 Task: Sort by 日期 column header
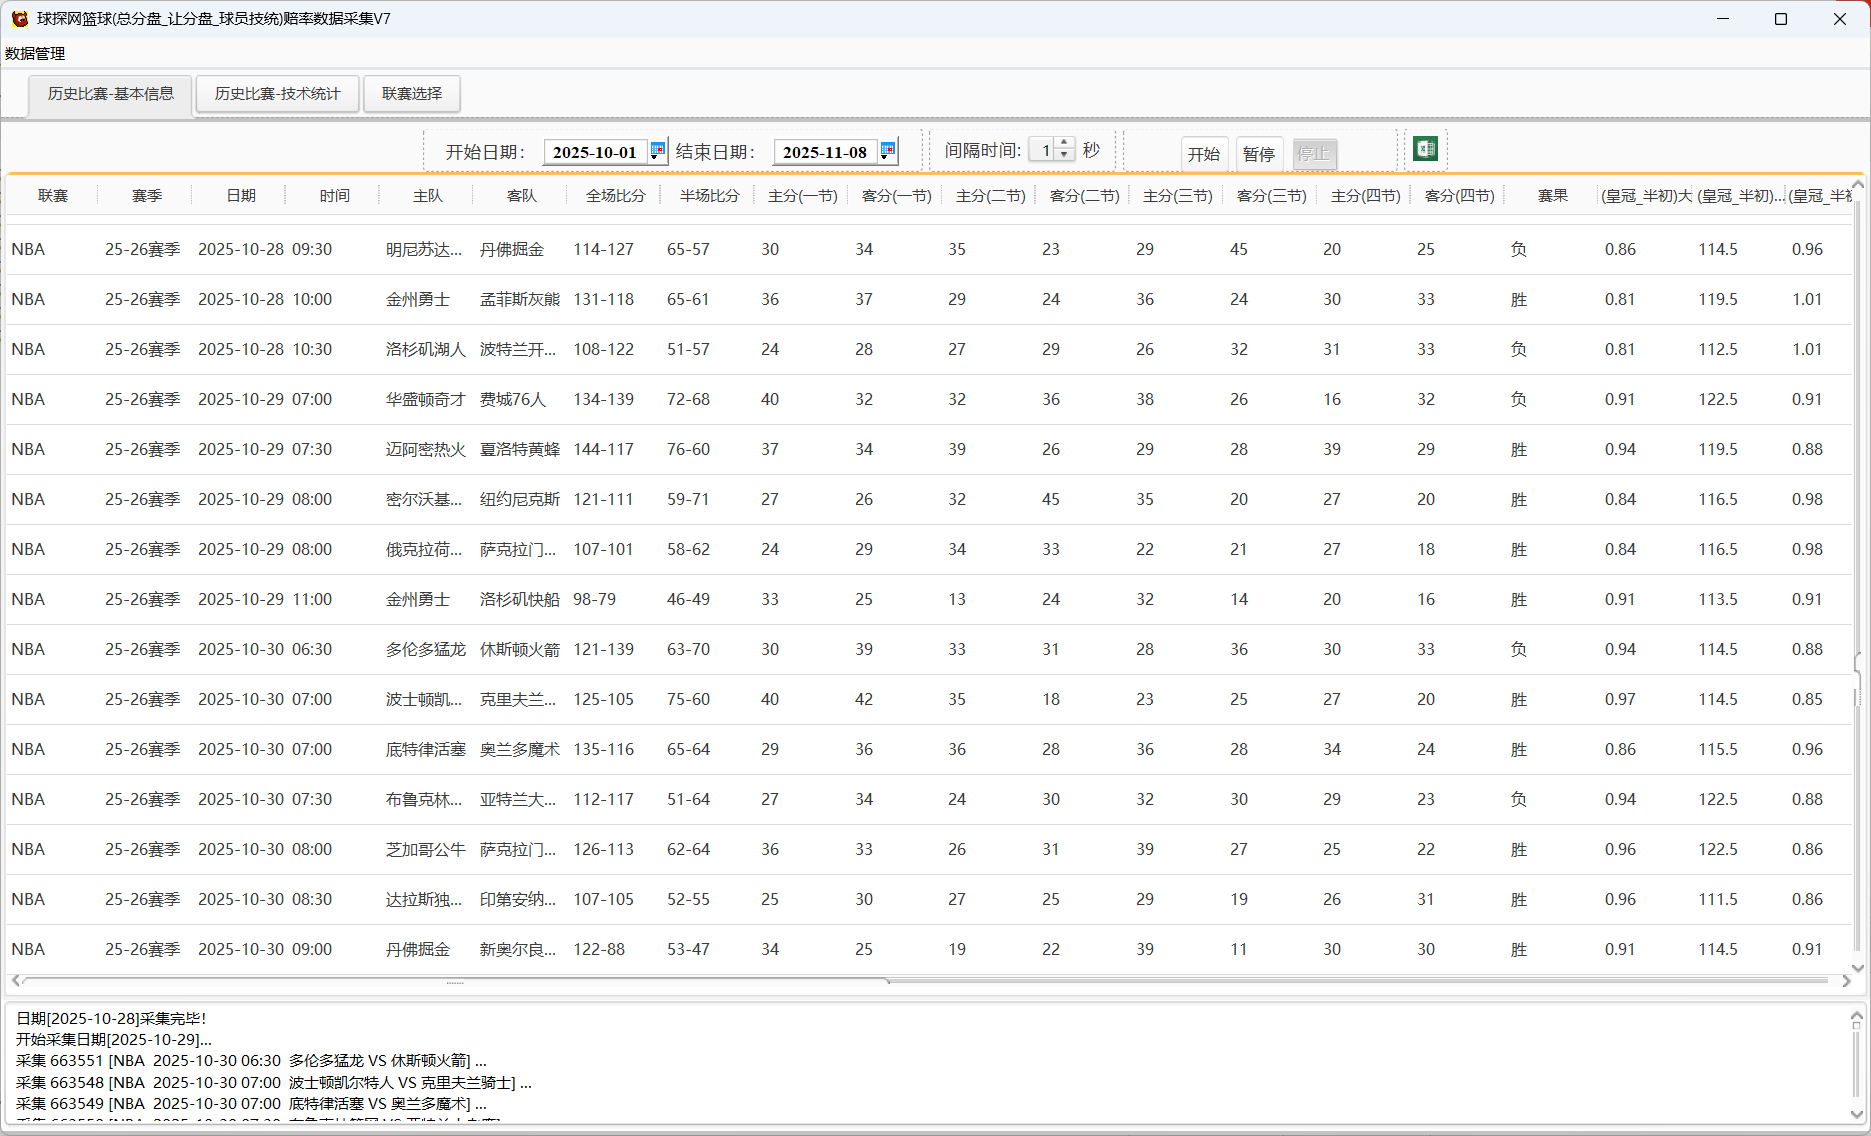[241, 196]
